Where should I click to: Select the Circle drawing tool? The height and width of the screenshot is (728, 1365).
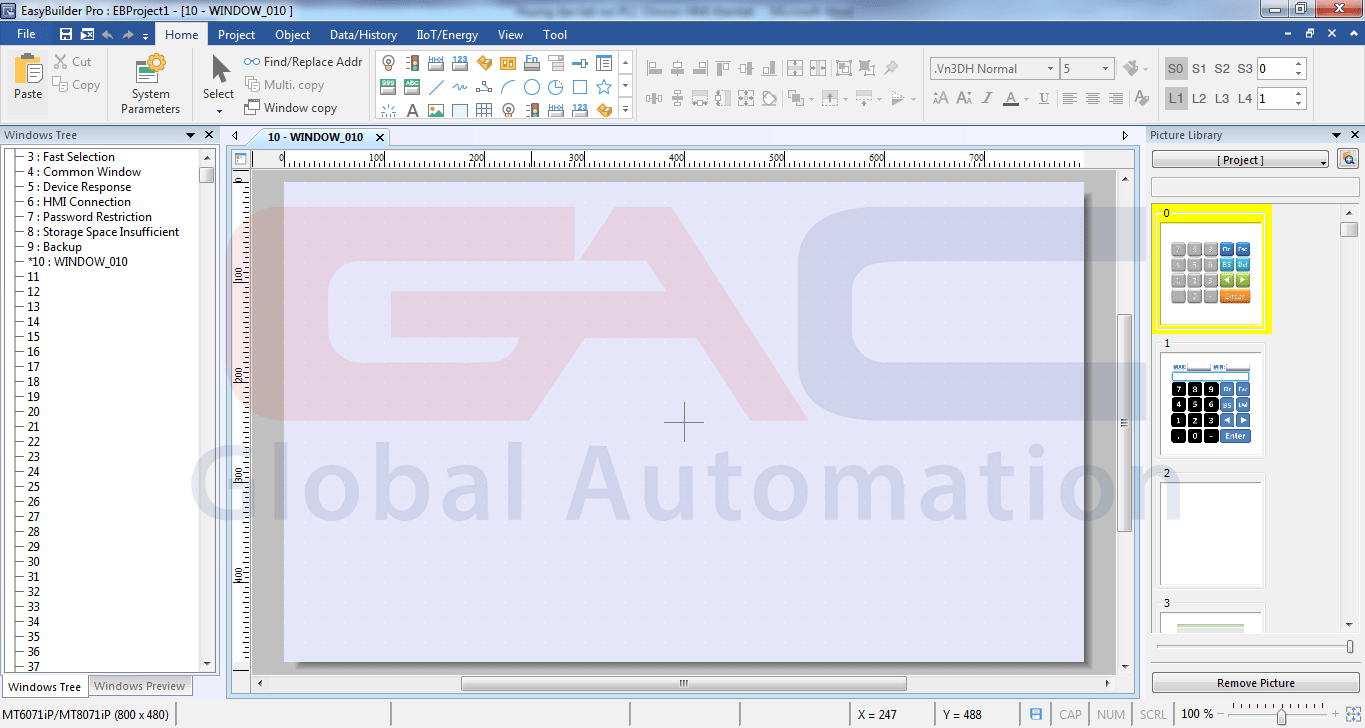[x=532, y=87]
